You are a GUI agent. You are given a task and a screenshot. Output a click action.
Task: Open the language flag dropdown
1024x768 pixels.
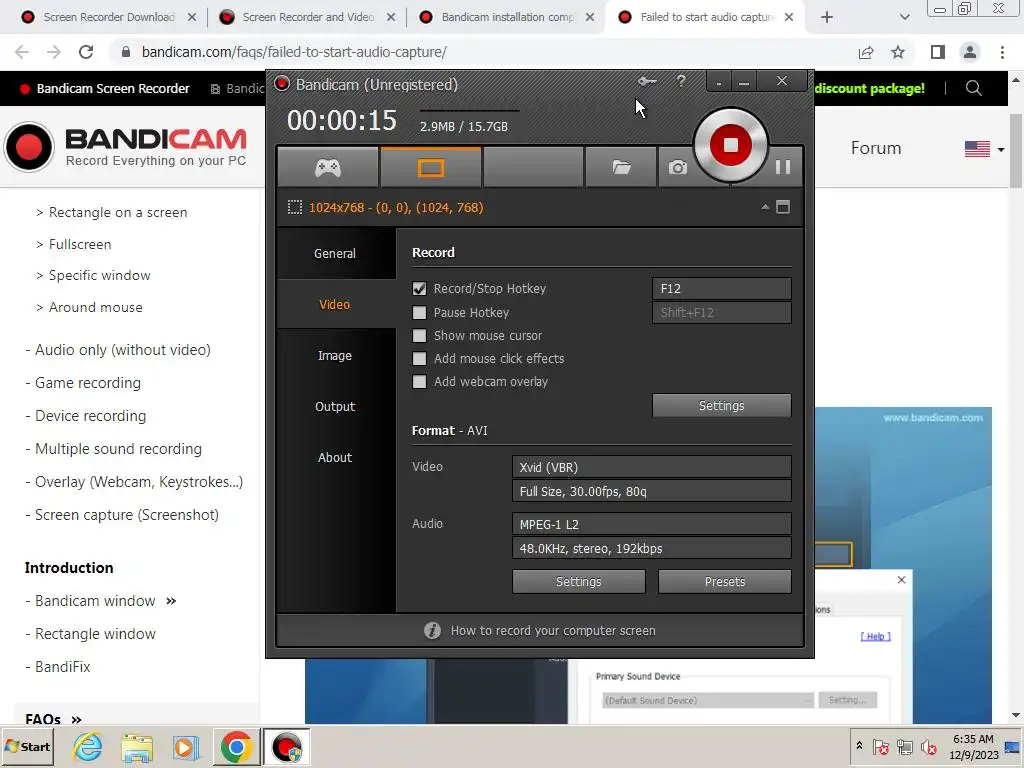point(984,149)
